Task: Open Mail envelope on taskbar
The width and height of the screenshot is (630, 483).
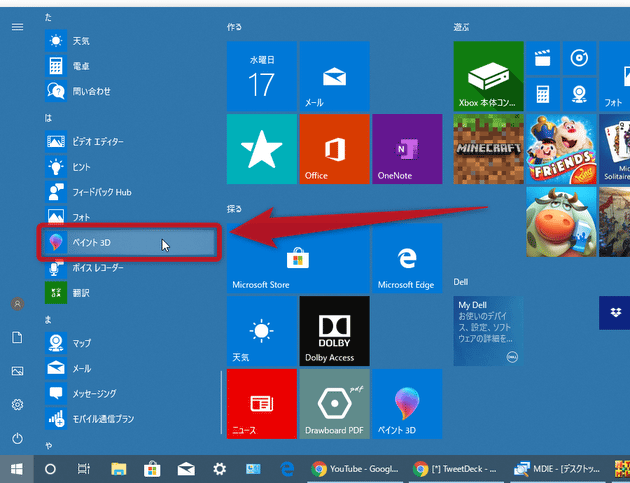Action: pos(186,469)
